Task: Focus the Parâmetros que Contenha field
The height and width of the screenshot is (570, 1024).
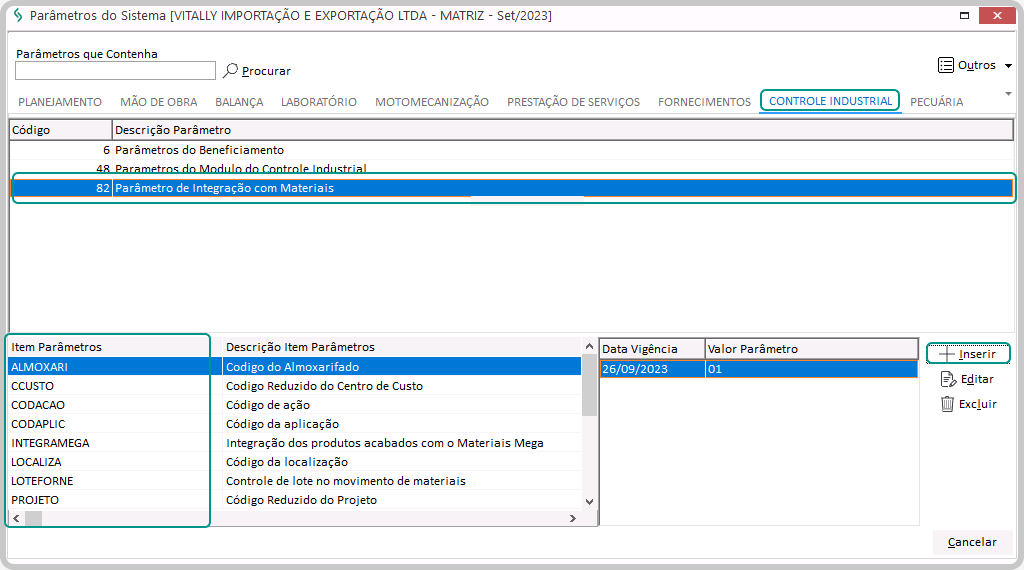Action: point(116,71)
